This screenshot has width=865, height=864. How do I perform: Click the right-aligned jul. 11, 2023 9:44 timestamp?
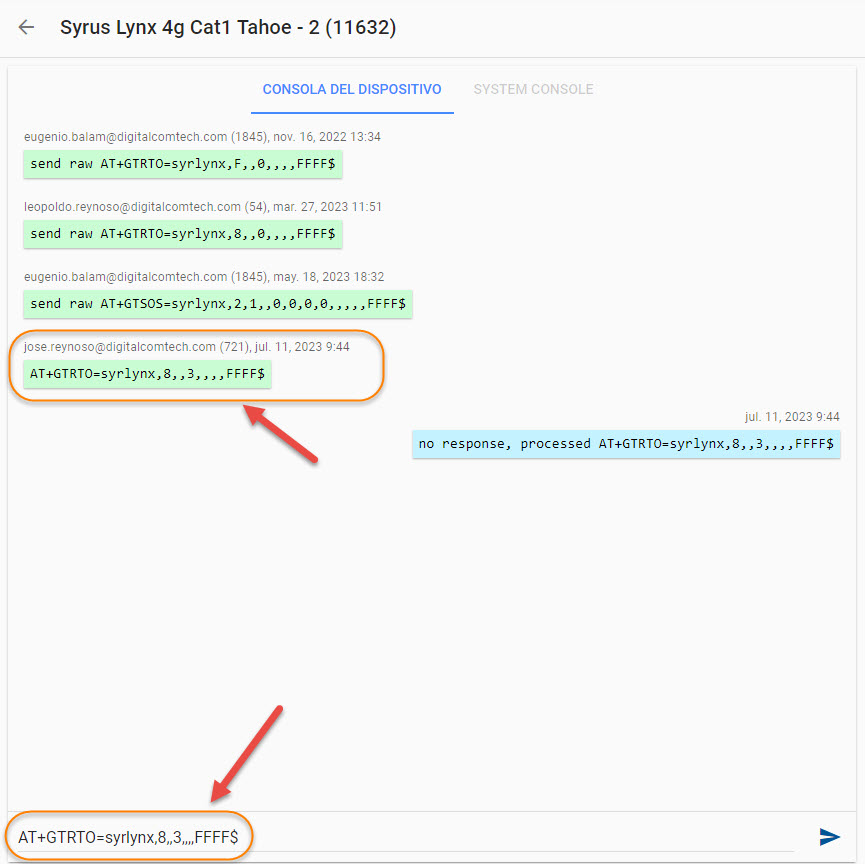tap(792, 417)
